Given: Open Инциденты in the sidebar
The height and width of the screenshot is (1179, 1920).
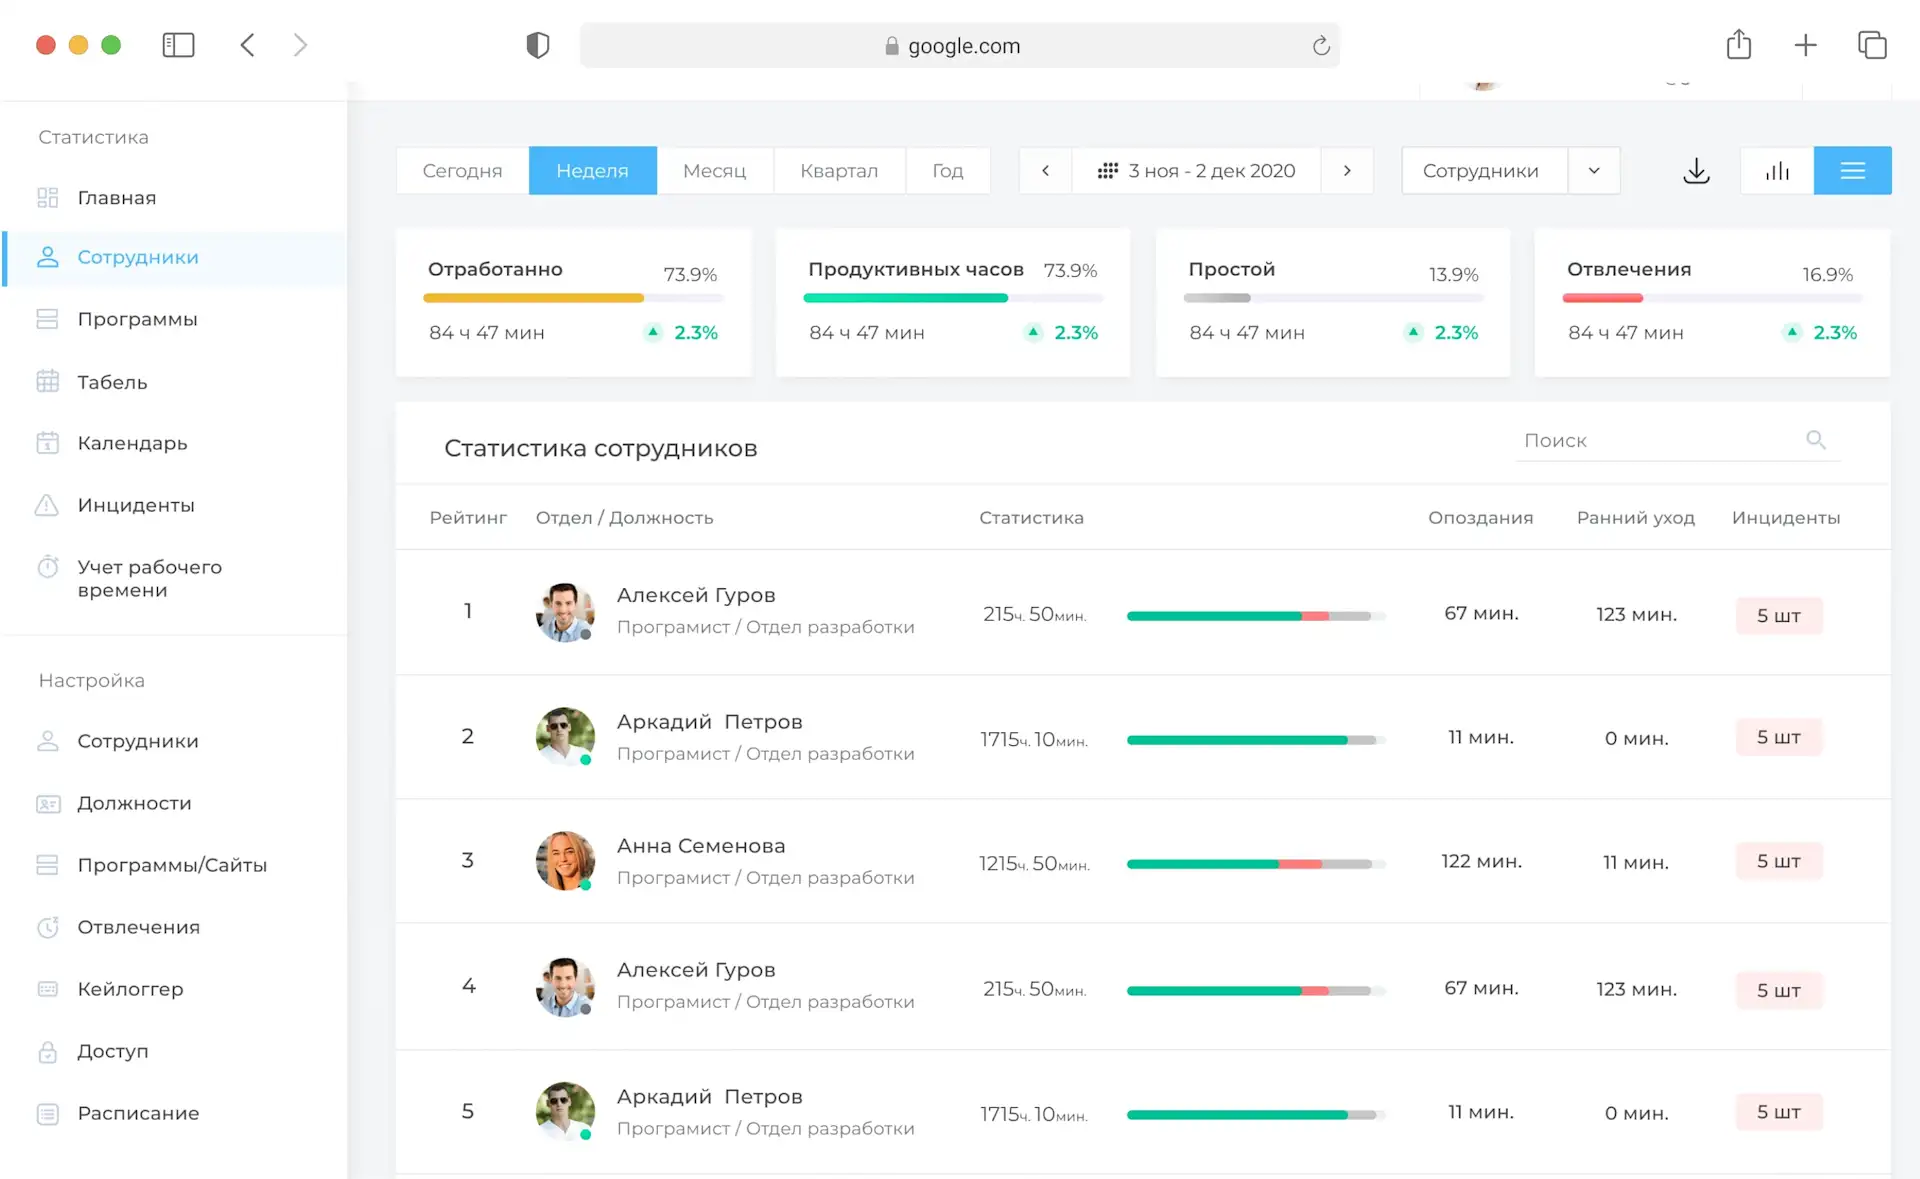Looking at the screenshot, I should [135, 505].
